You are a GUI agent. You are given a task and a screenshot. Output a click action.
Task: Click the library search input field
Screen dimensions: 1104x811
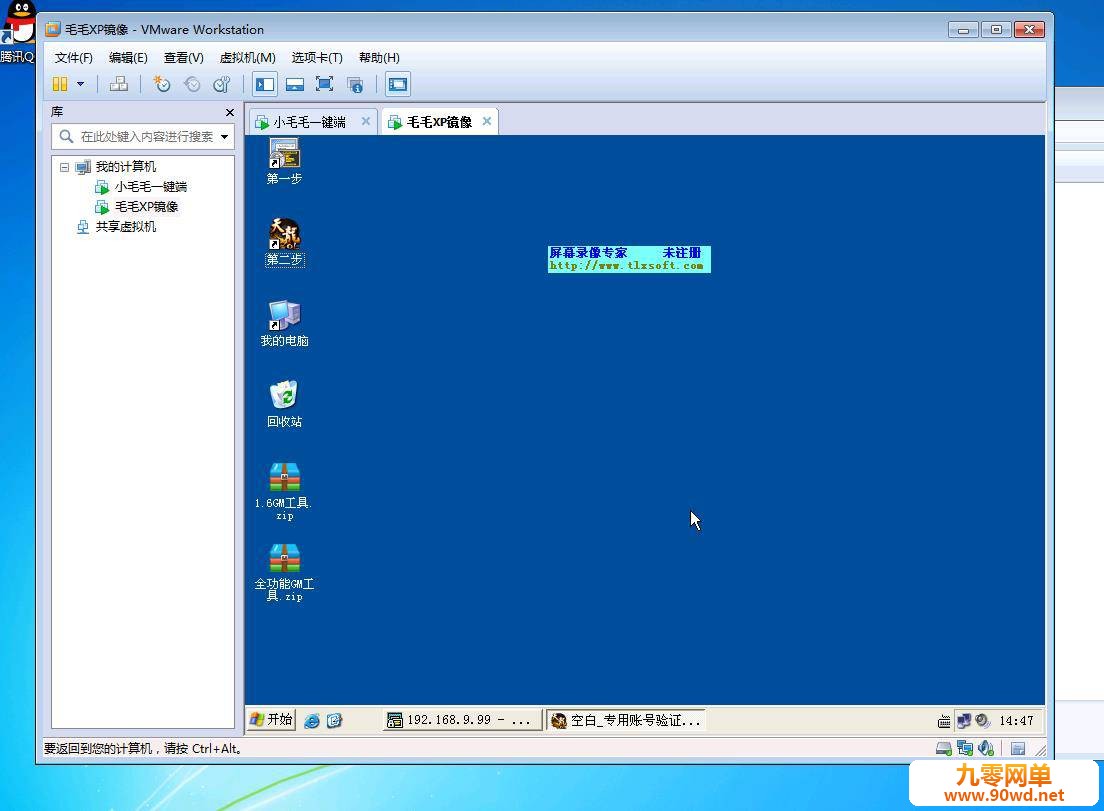pos(144,137)
